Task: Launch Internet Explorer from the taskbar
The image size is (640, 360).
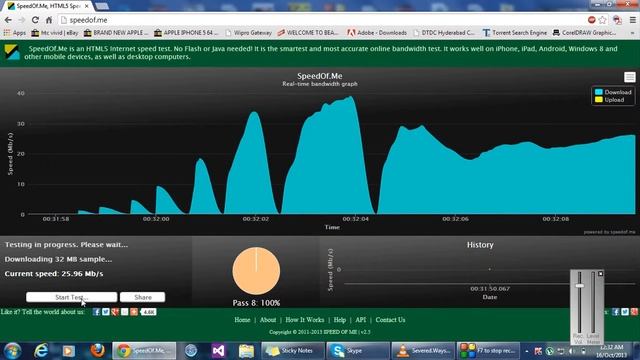Action: (41, 351)
